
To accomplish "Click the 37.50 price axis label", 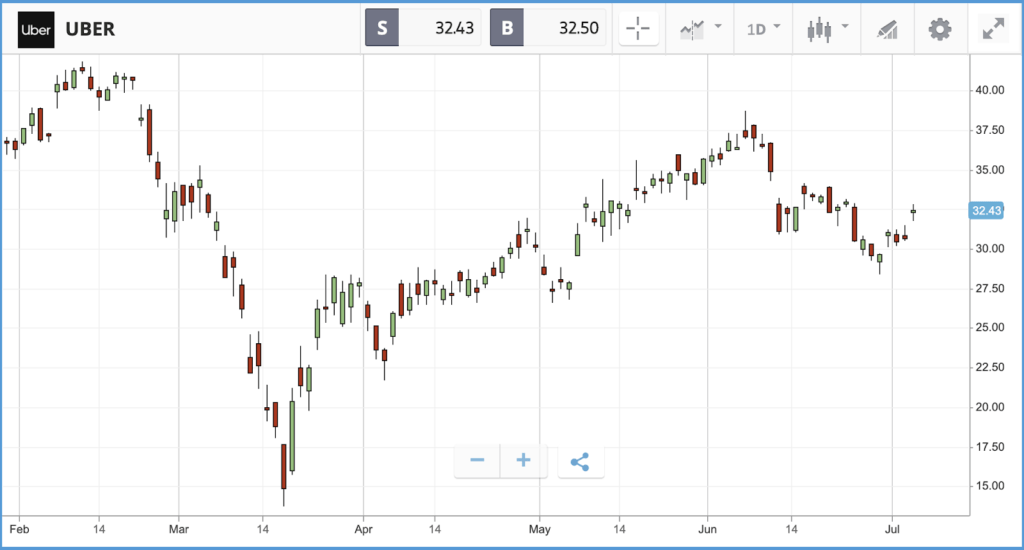I will [x=989, y=130].
